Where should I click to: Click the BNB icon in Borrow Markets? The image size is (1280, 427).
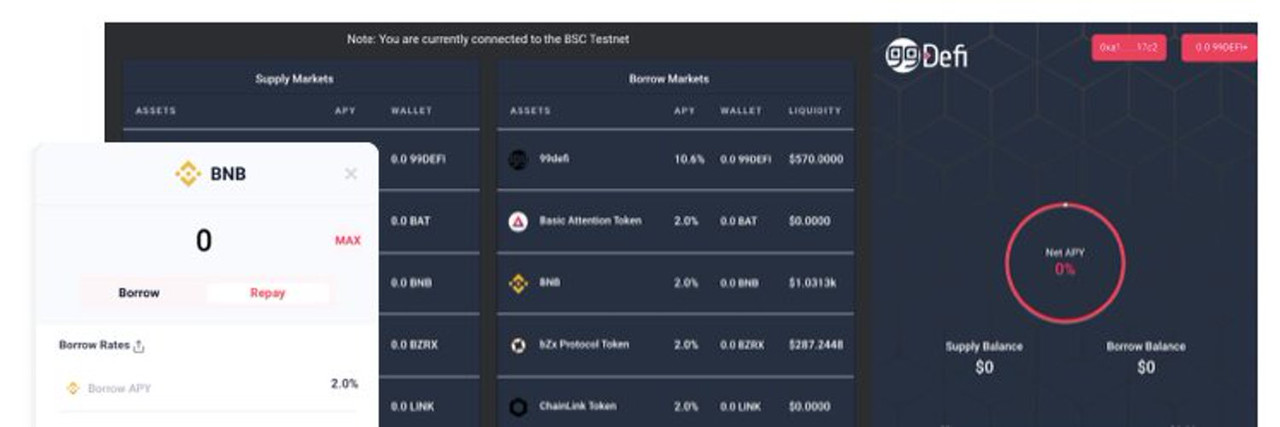518,283
